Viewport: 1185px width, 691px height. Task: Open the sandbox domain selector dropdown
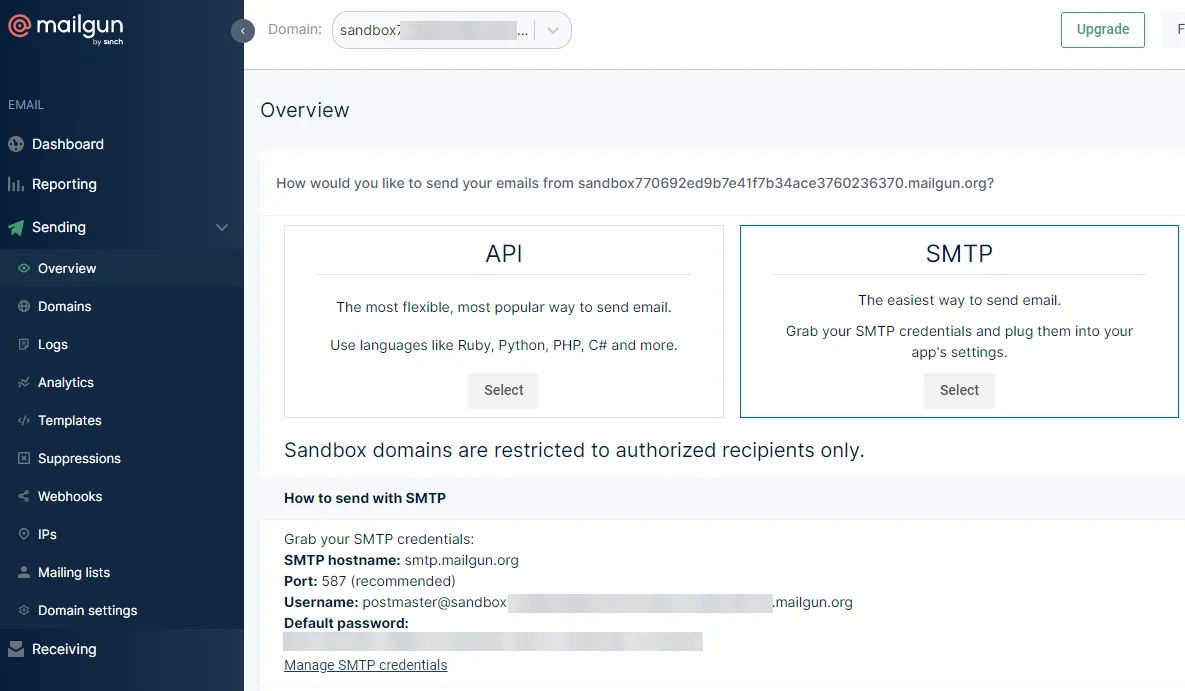pos(552,30)
